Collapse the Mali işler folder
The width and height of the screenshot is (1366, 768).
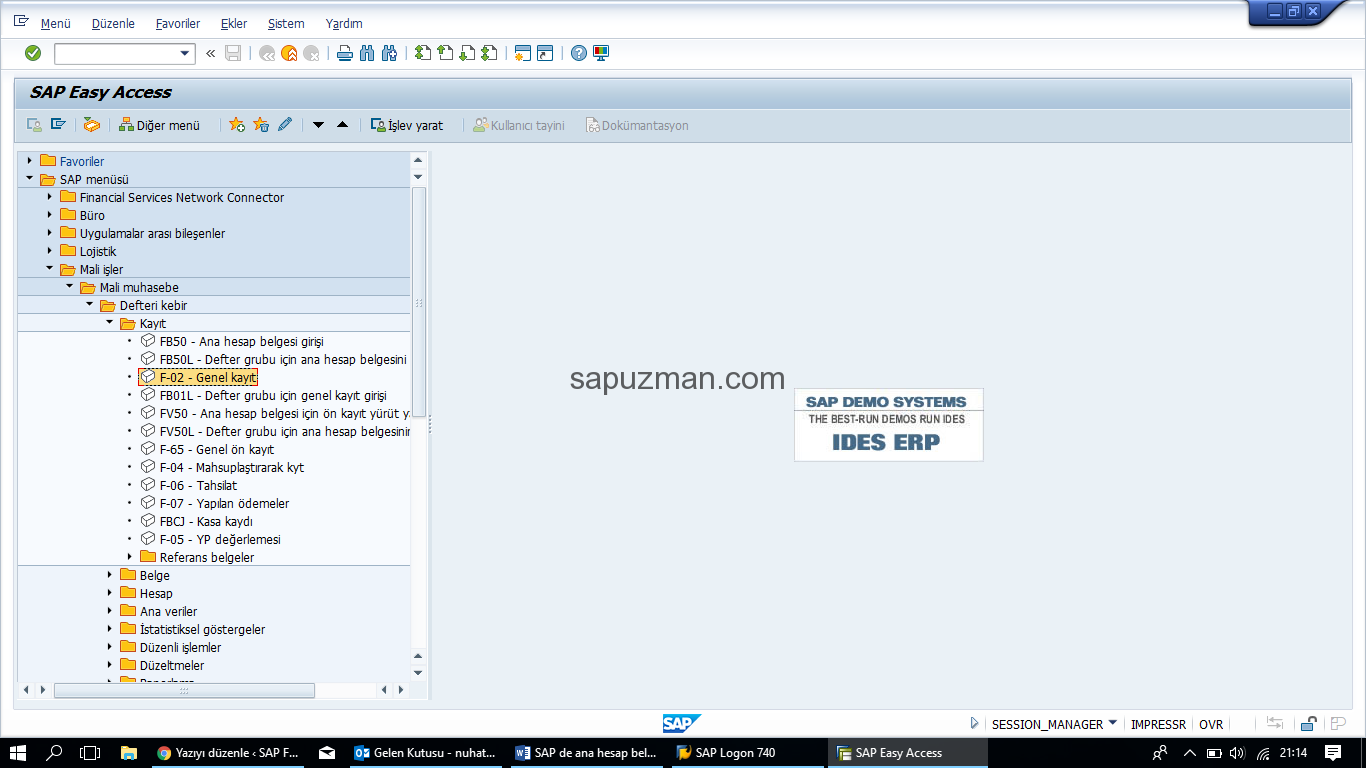click(x=50, y=269)
